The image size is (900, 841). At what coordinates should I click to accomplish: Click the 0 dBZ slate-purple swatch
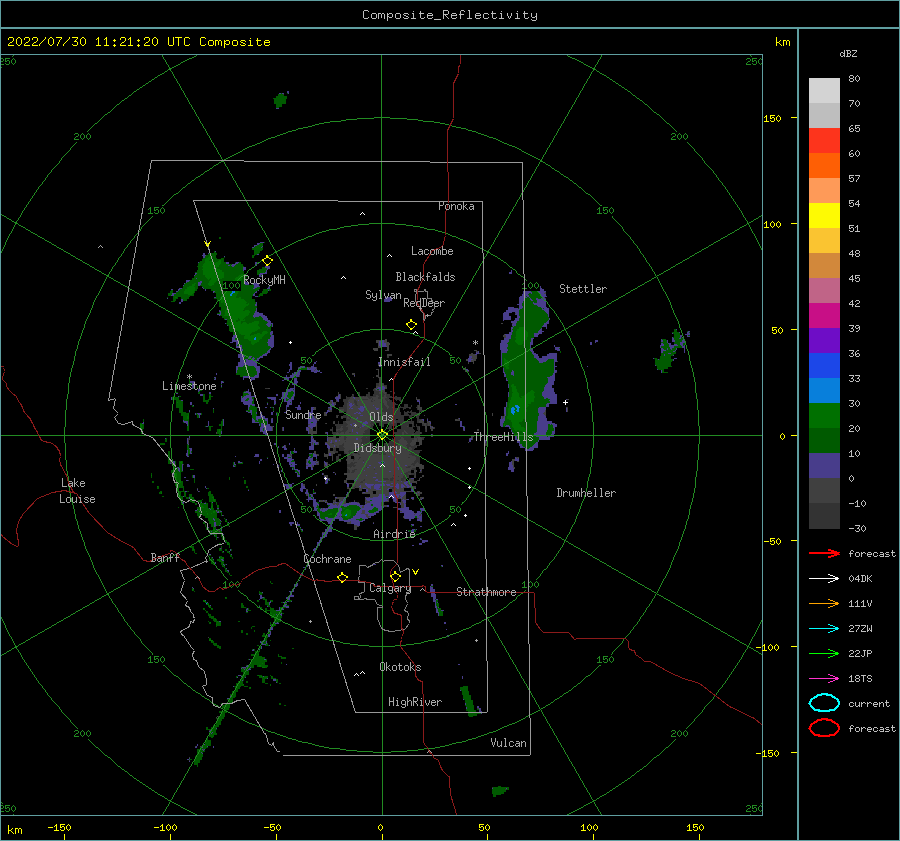tap(824, 465)
